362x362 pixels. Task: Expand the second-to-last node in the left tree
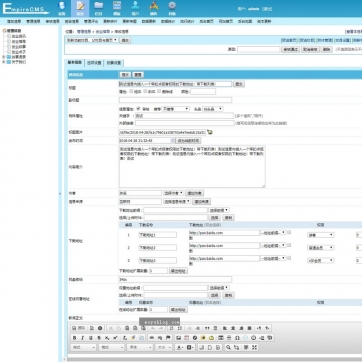coord(4,57)
